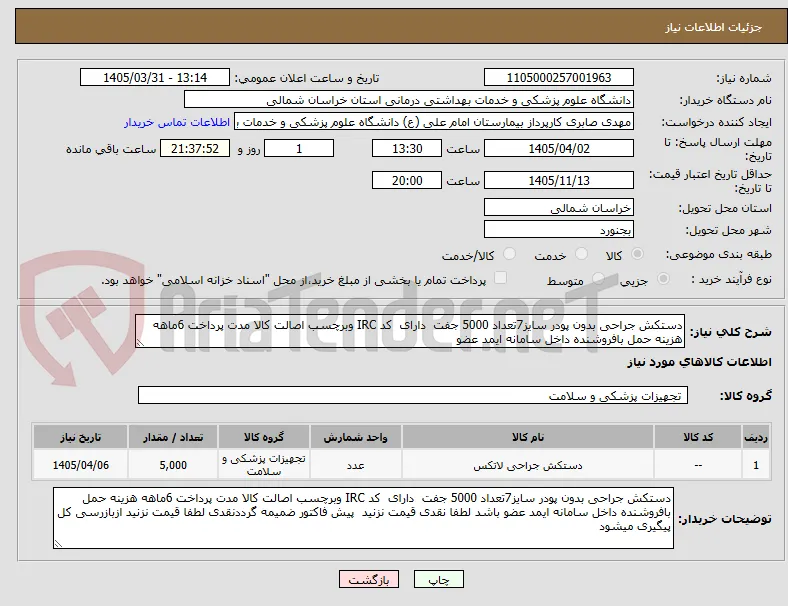Select the متوسط purchase type radio

598,279
